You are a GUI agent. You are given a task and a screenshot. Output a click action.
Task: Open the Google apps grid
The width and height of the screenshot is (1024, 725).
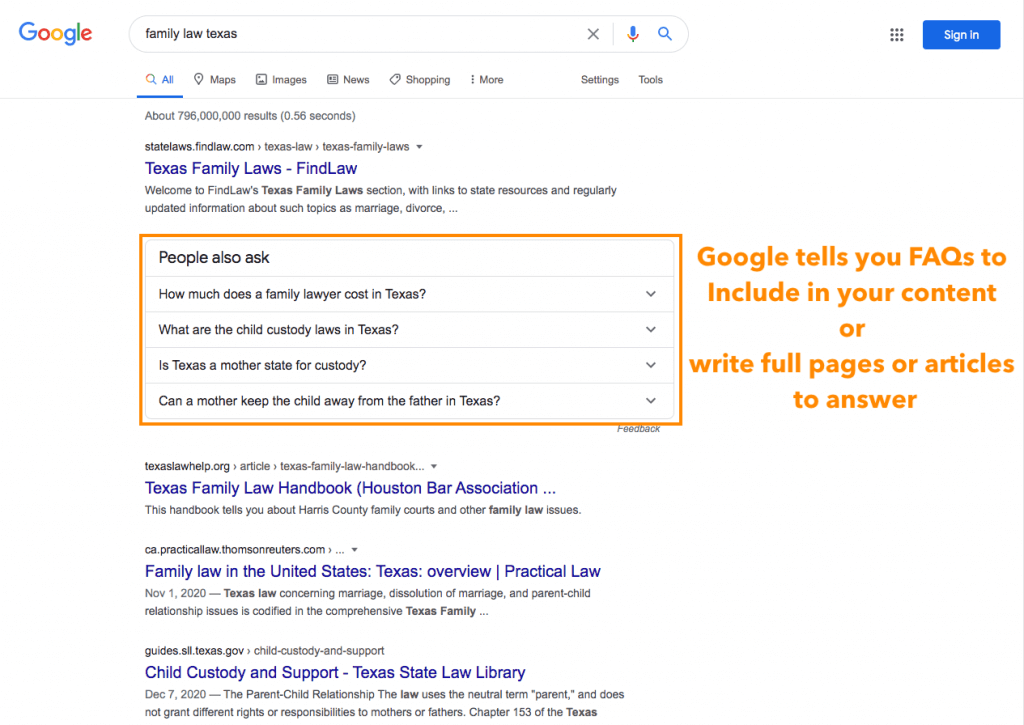tap(897, 35)
